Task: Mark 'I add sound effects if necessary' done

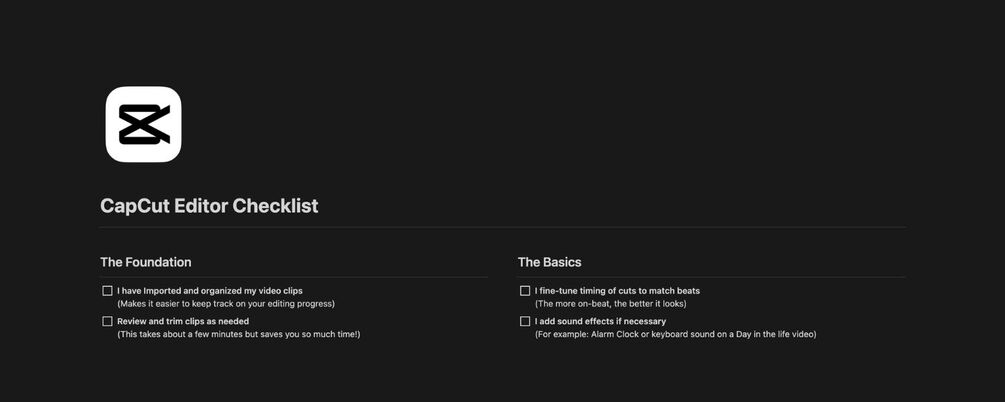Action: (x=525, y=321)
